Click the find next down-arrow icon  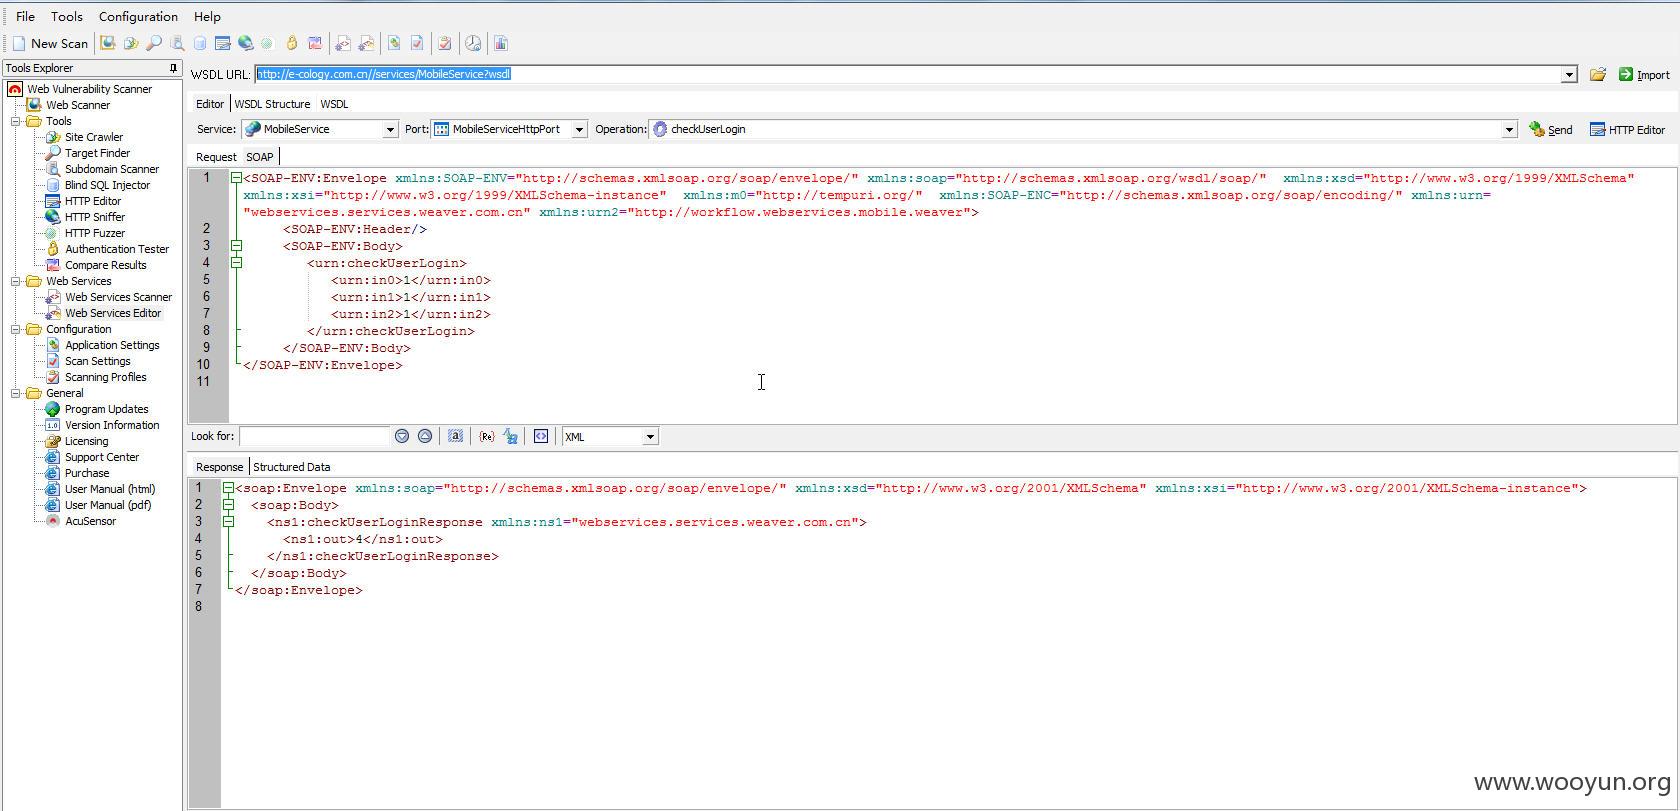[402, 436]
